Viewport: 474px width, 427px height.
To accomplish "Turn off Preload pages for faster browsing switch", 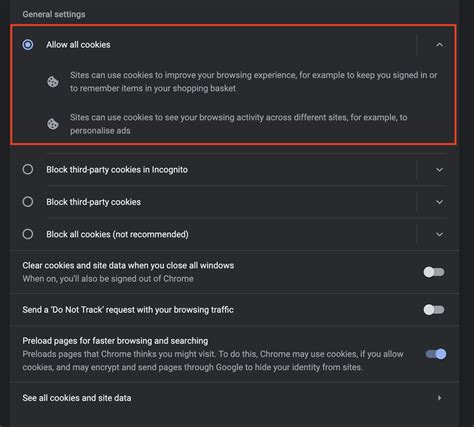I will click(x=436, y=354).
